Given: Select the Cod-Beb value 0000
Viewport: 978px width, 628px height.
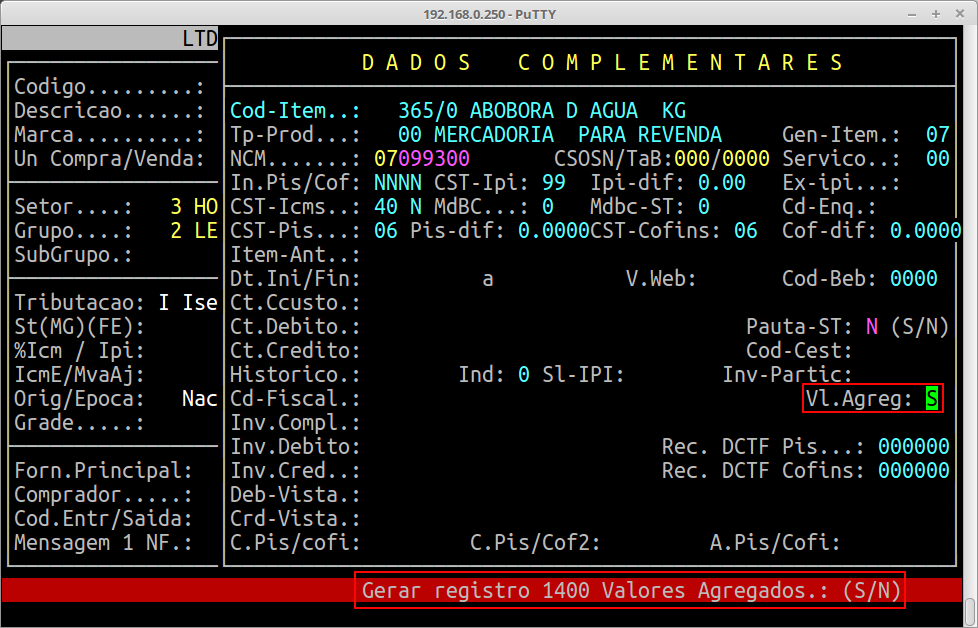Looking at the screenshot, I should [913, 279].
